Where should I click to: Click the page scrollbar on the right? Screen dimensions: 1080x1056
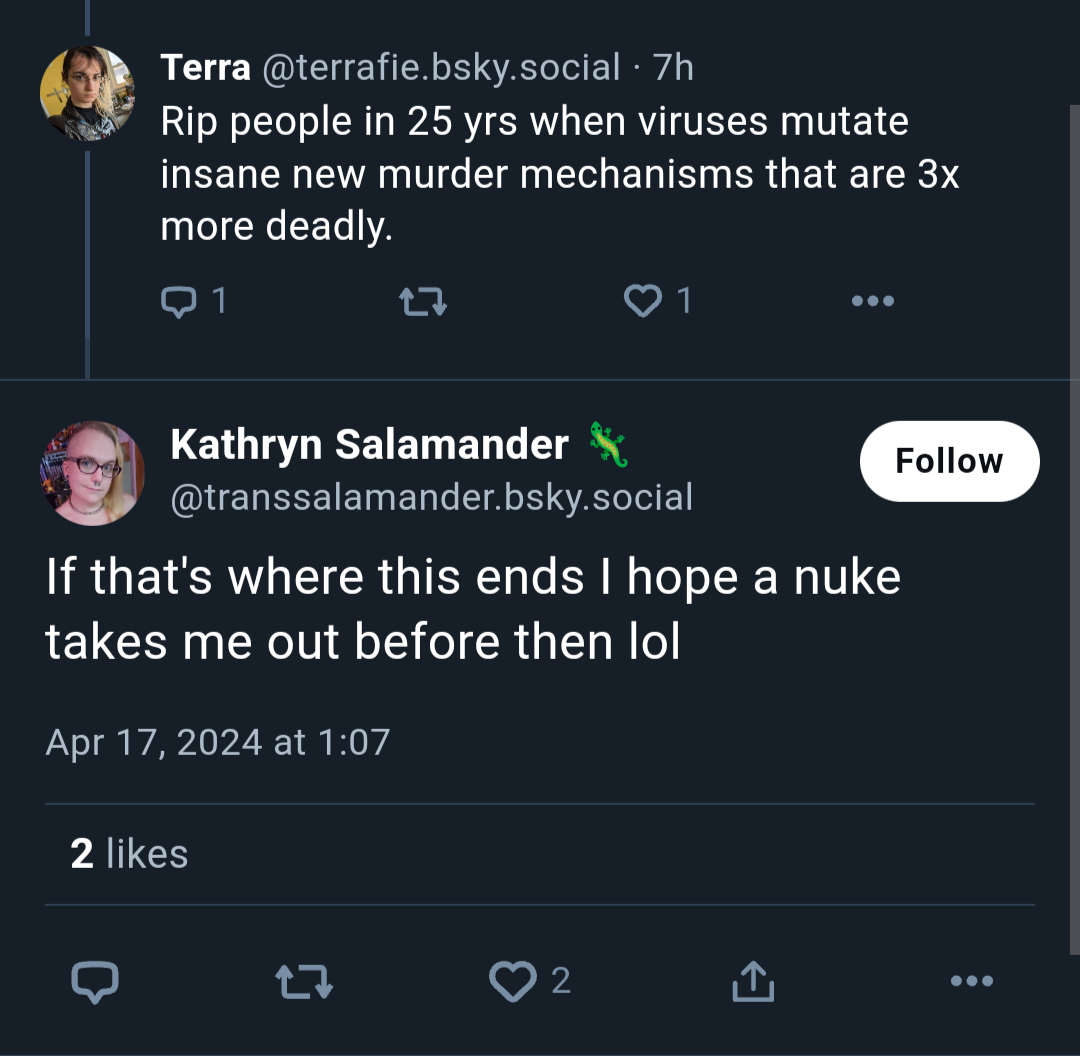coord(1074,529)
